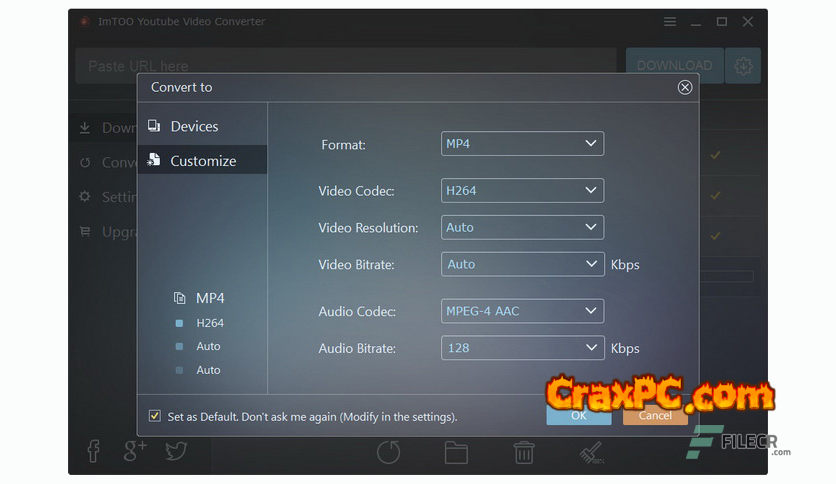Click the trash delete icon
Image resolution: width=836 pixels, height=484 pixels.
click(x=524, y=453)
